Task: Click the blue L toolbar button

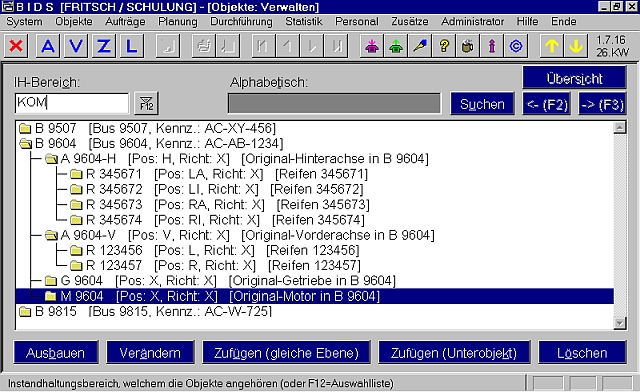Action: tap(131, 46)
